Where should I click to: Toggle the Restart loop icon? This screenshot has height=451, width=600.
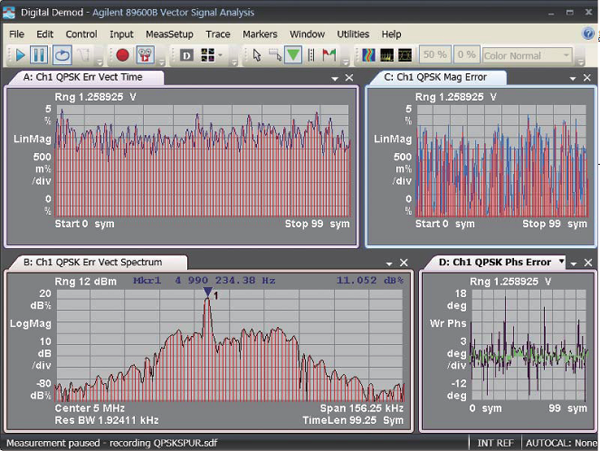coord(62,55)
